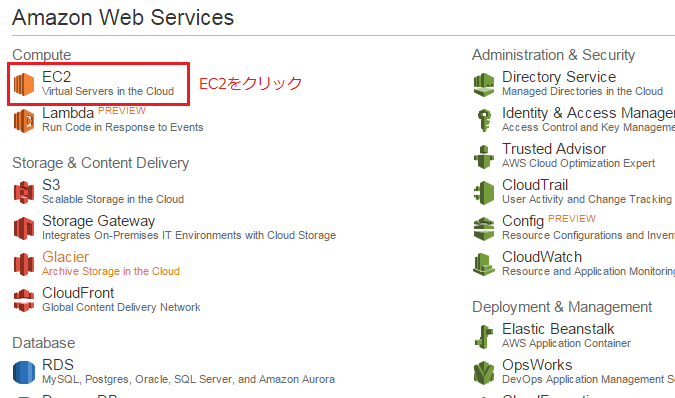675x398 pixels.
Task: Click the Directory Service green icon
Action: 484,84
